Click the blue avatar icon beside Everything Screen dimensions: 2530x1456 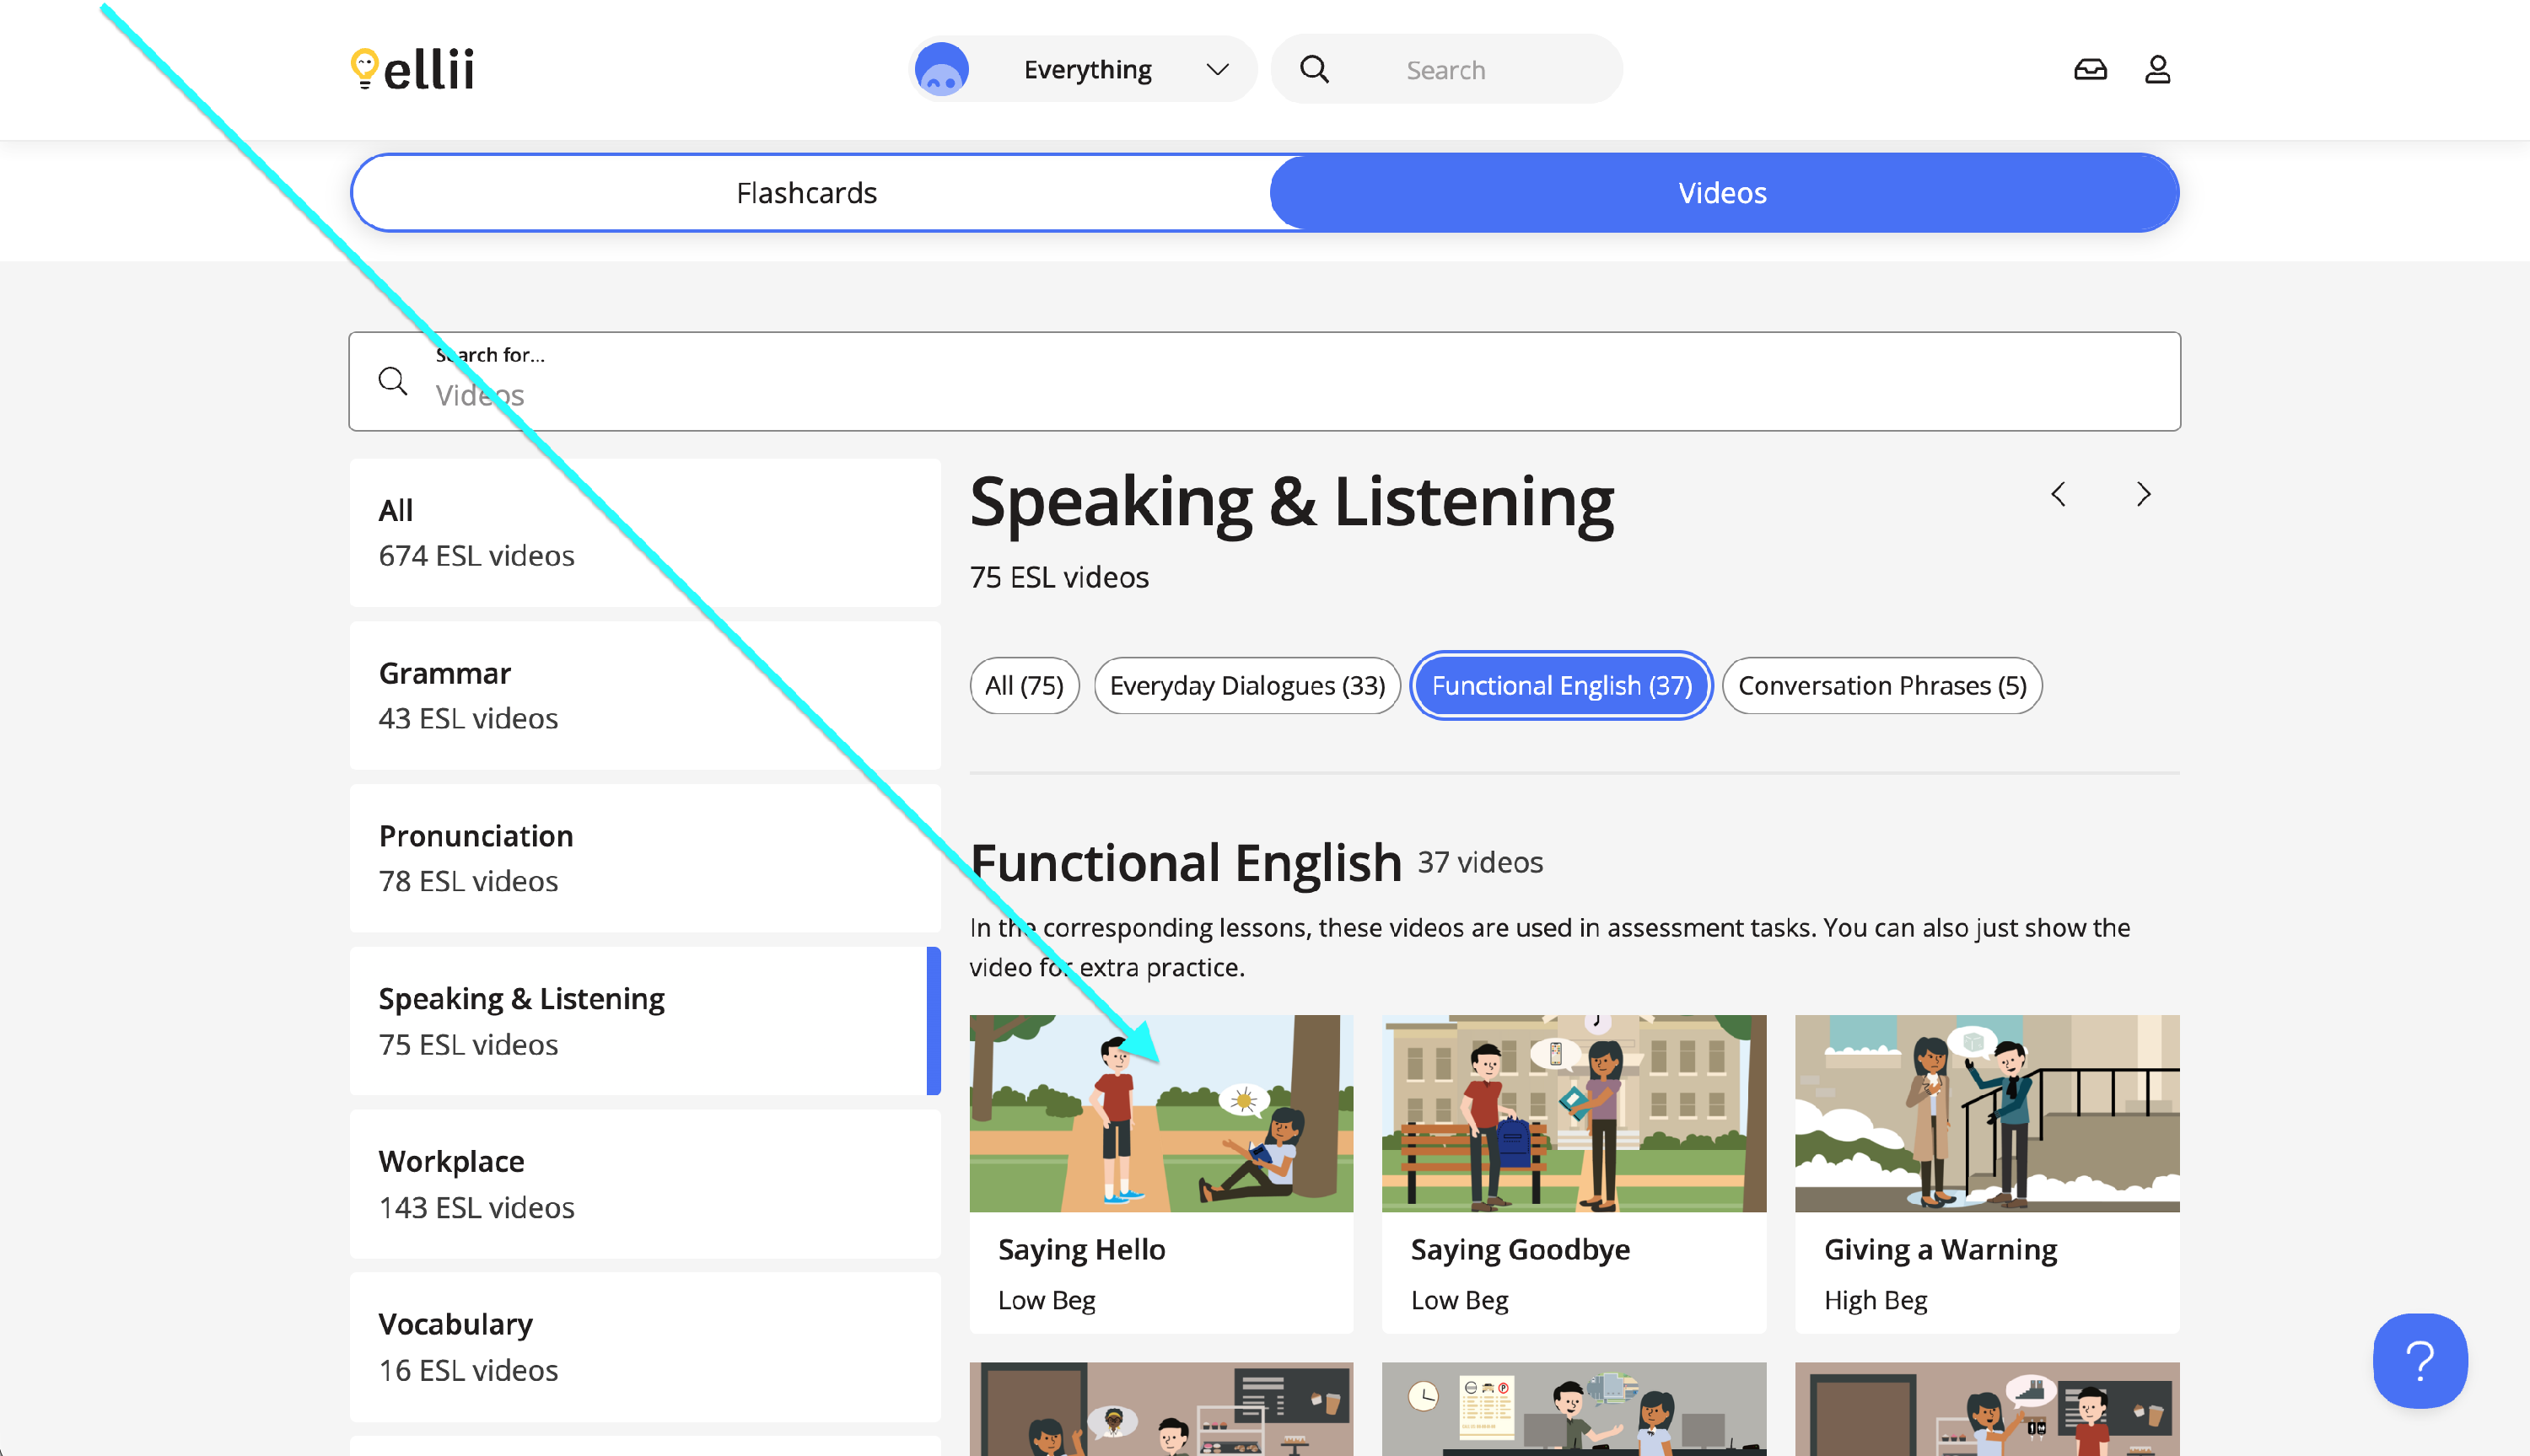point(941,69)
